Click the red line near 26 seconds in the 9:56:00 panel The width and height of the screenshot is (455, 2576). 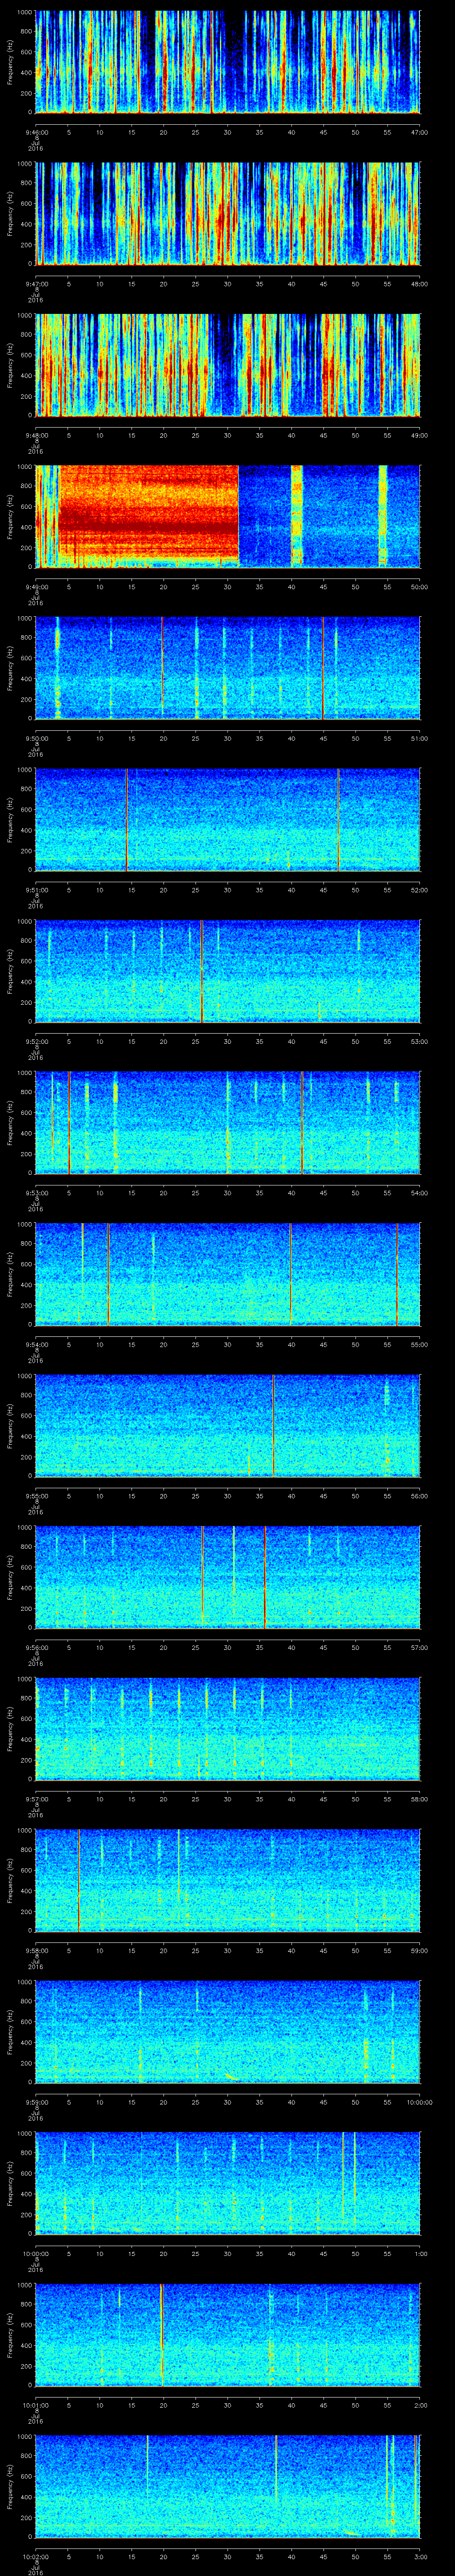(202, 1577)
